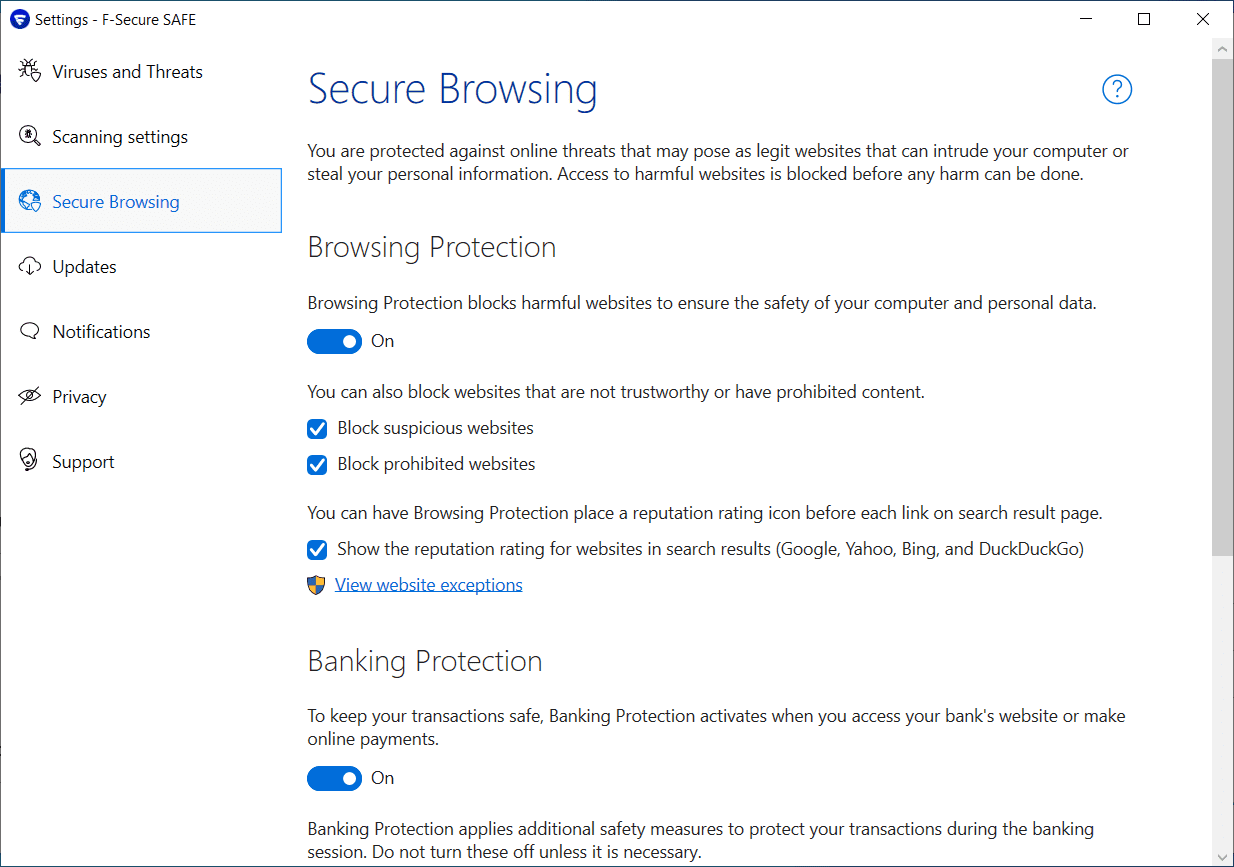The height and width of the screenshot is (867, 1234).
Task: Disable the Banking Protection toggle
Action: [x=334, y=778]
